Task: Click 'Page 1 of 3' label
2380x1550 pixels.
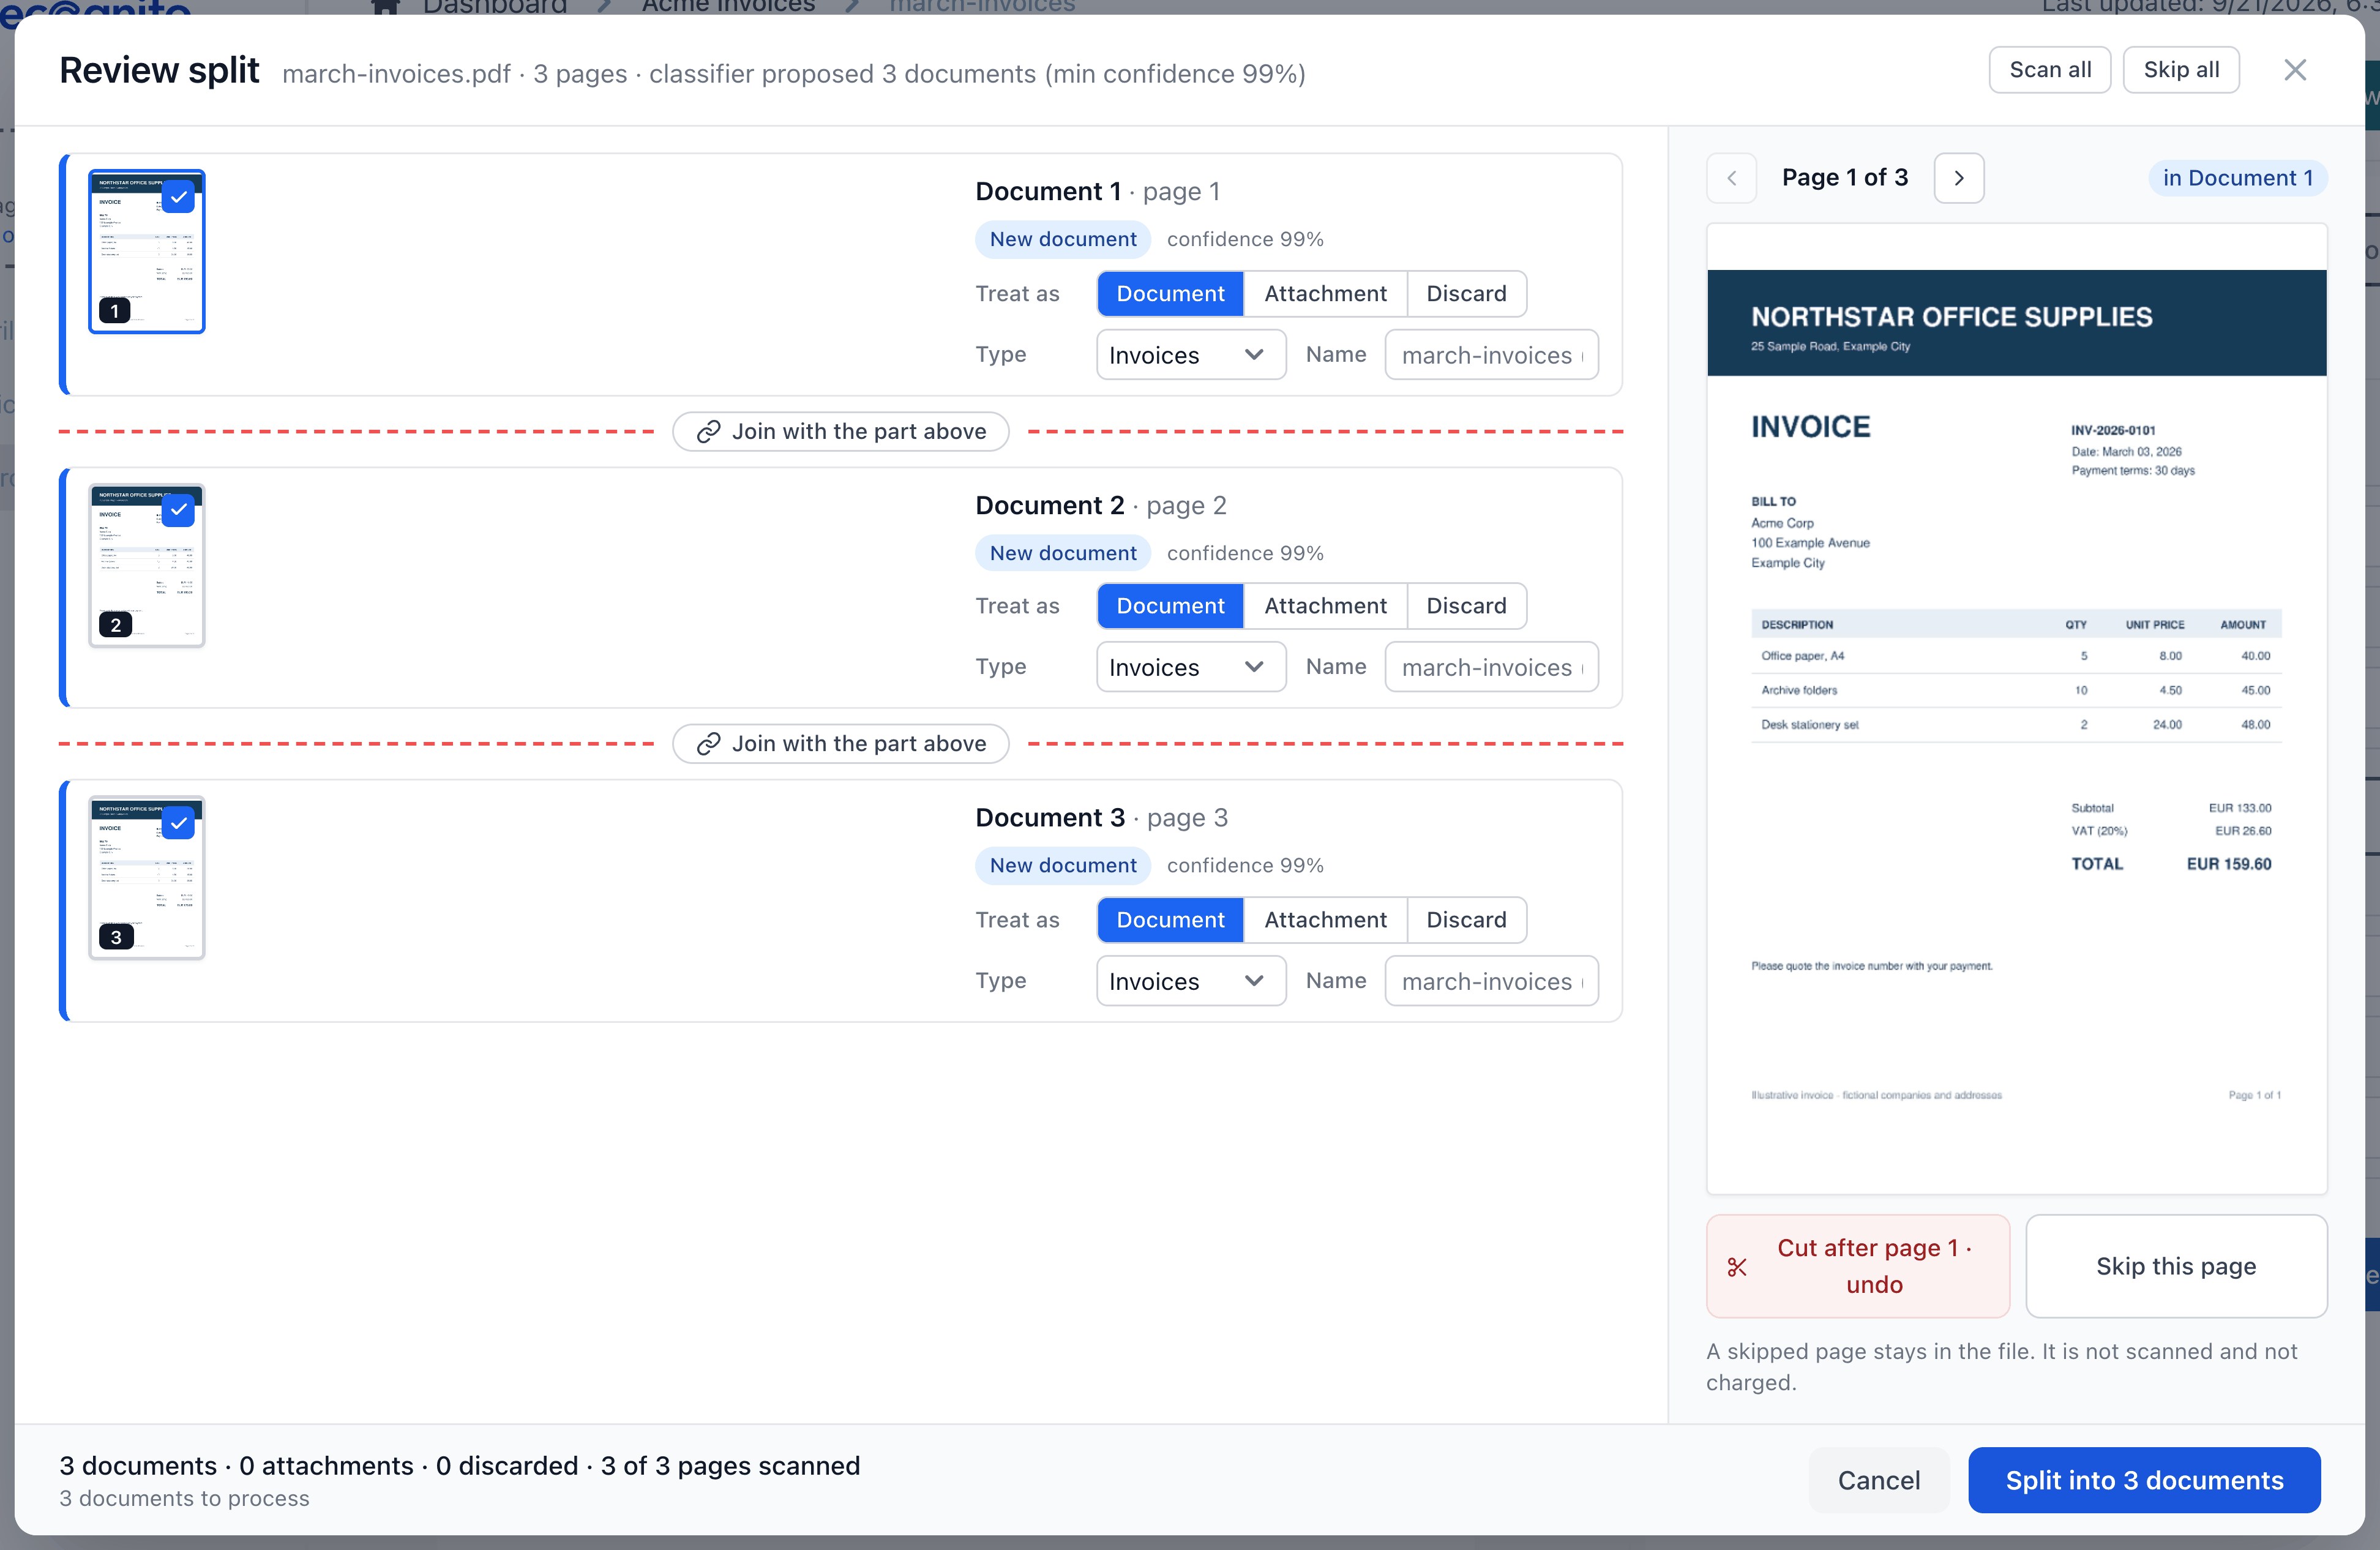Action: click(1845, 178)
